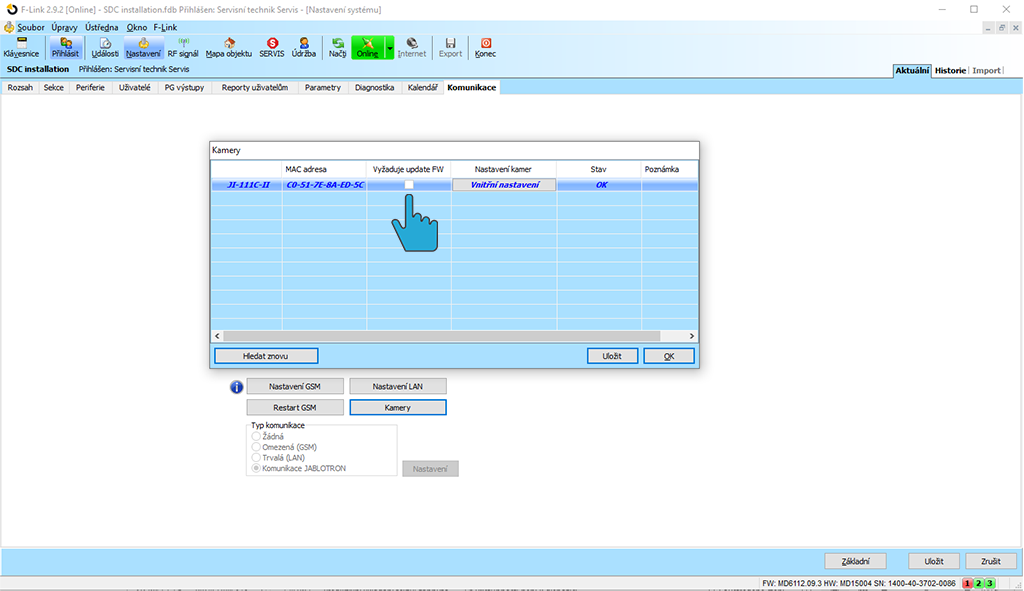This screenshot has height=591, width=1024.
Task: Switch to the Uživatelé tab
Action: 135,88
